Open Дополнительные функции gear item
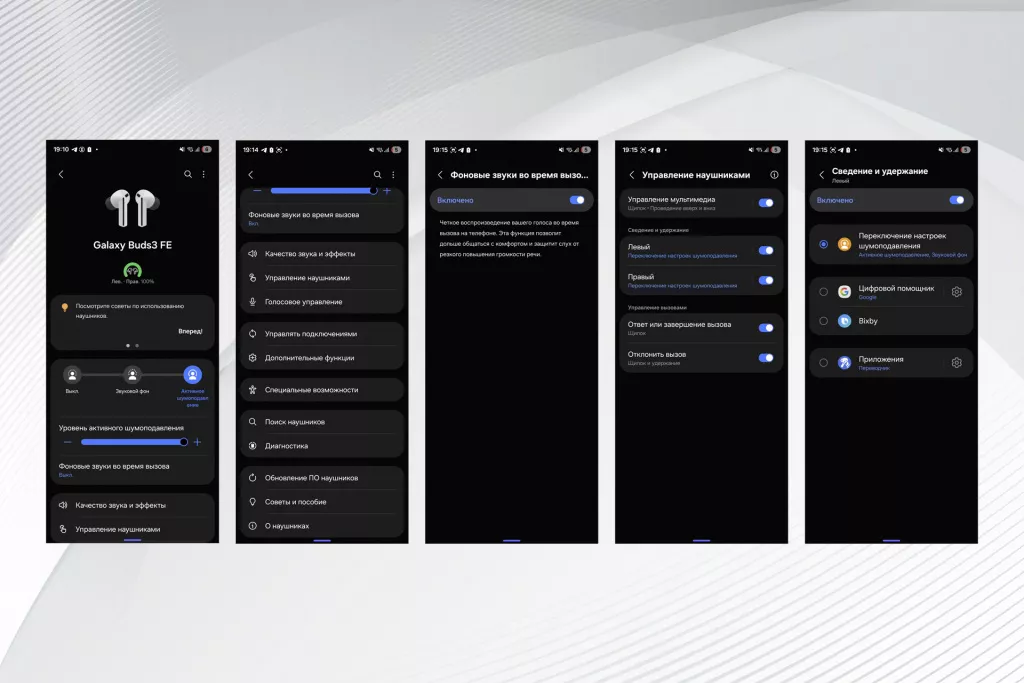The image size is (1024, 683). tap(322, 358)
